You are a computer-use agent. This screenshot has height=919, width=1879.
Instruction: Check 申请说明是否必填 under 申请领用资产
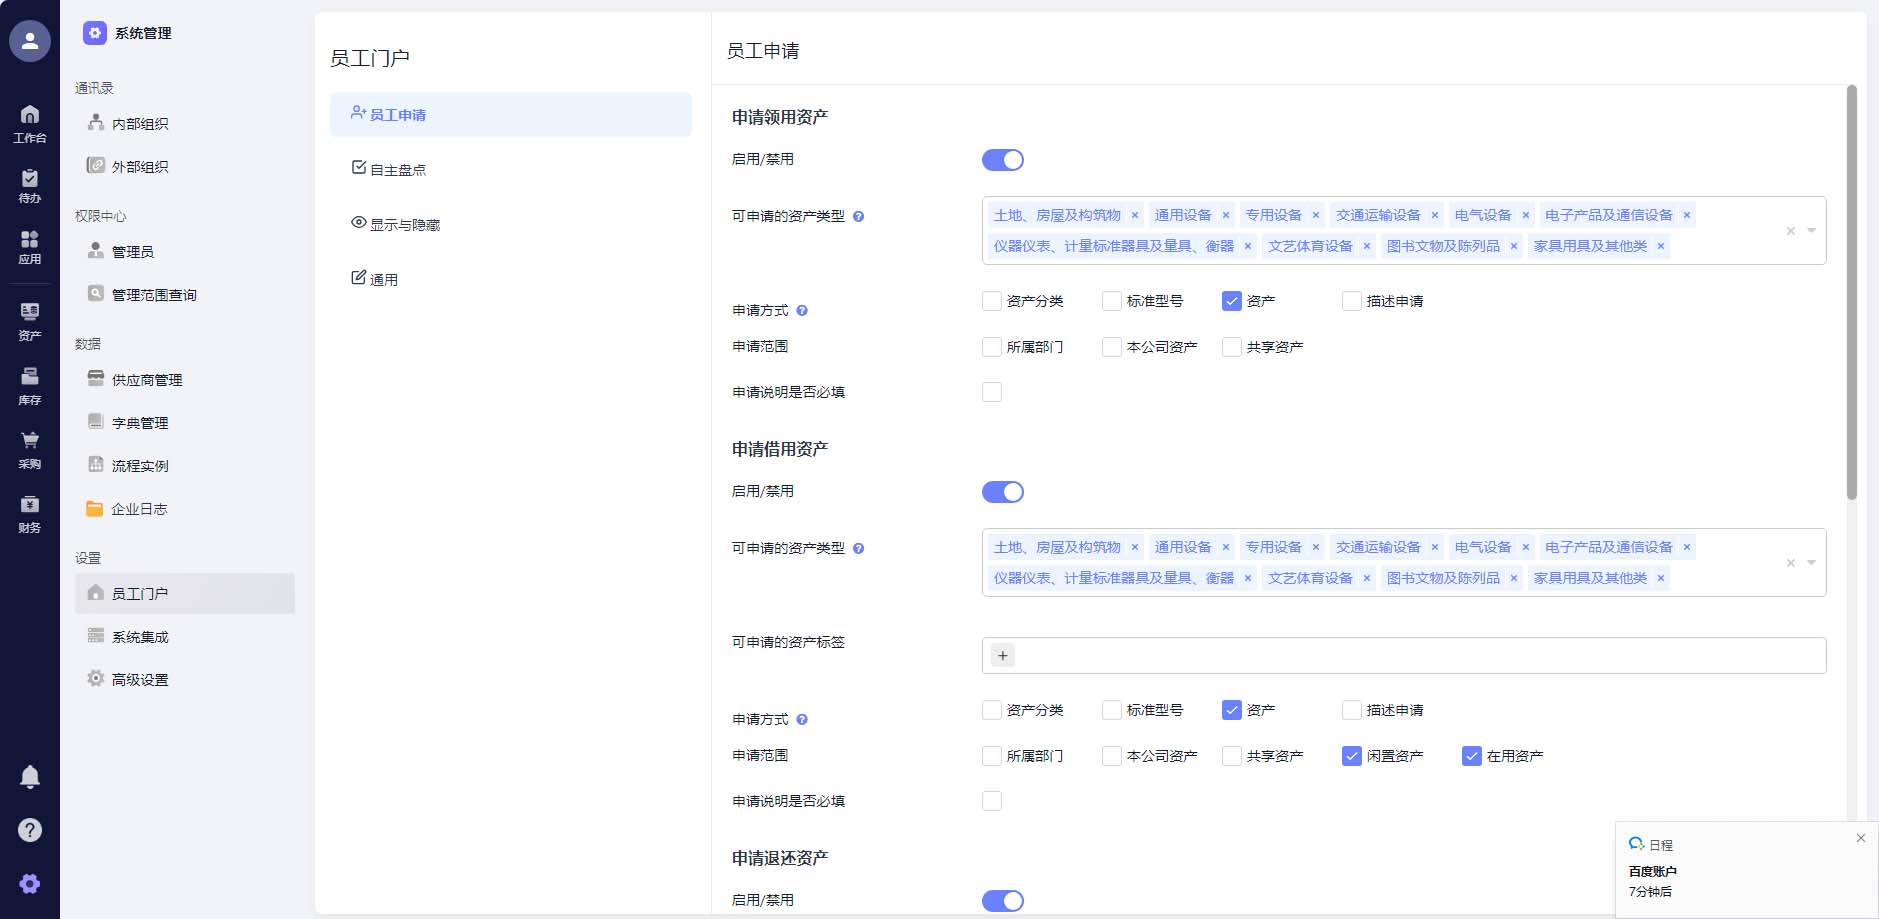click(x=992, y=392)
